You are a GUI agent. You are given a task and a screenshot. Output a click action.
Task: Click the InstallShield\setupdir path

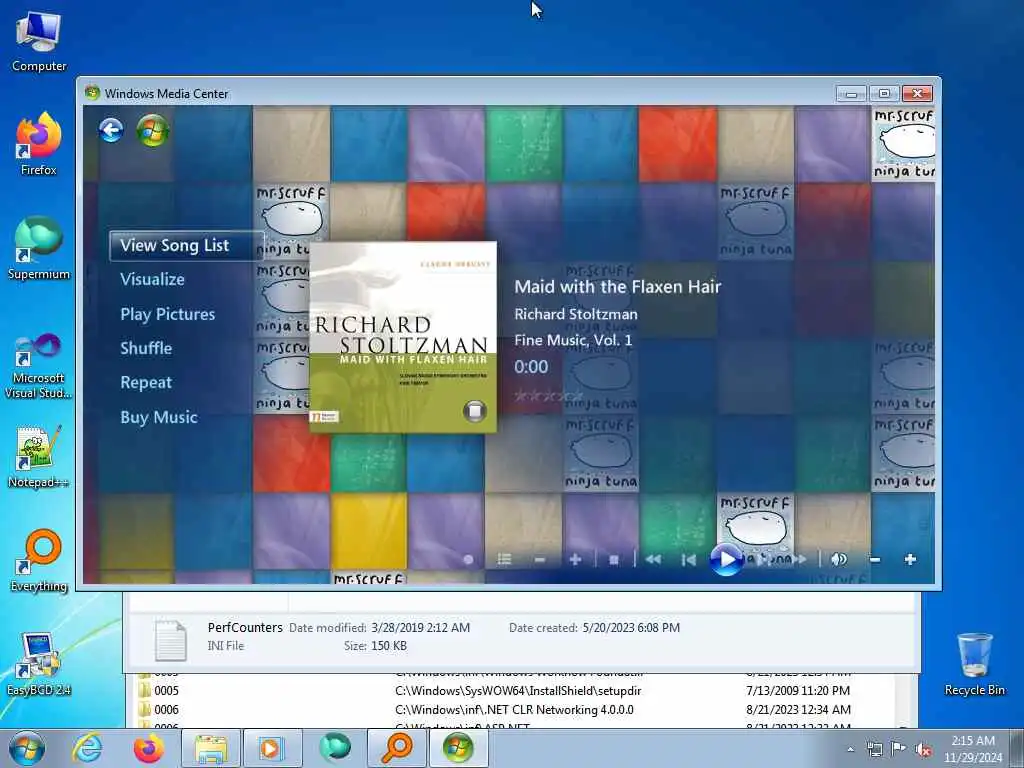coord(518,691)
